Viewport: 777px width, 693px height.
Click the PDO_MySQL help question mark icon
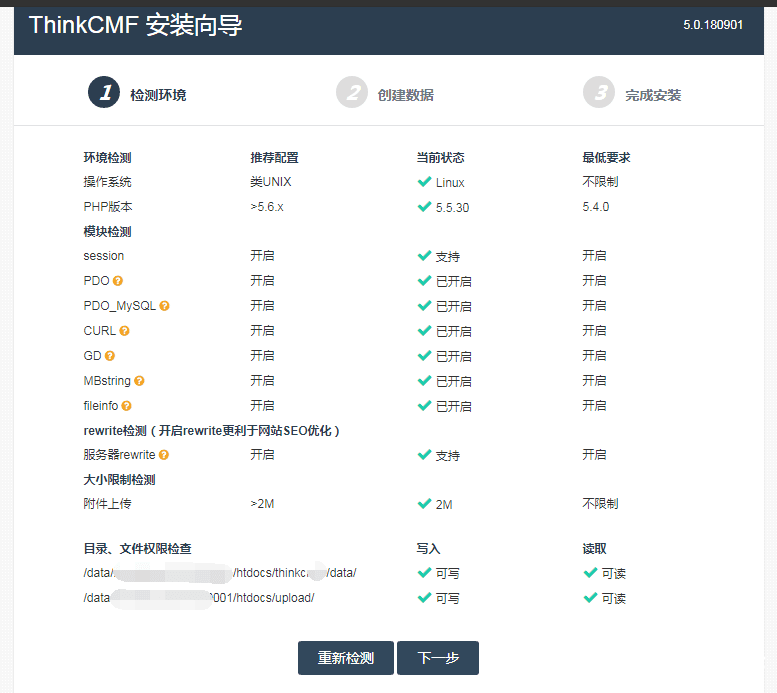(x=165, y=306)
